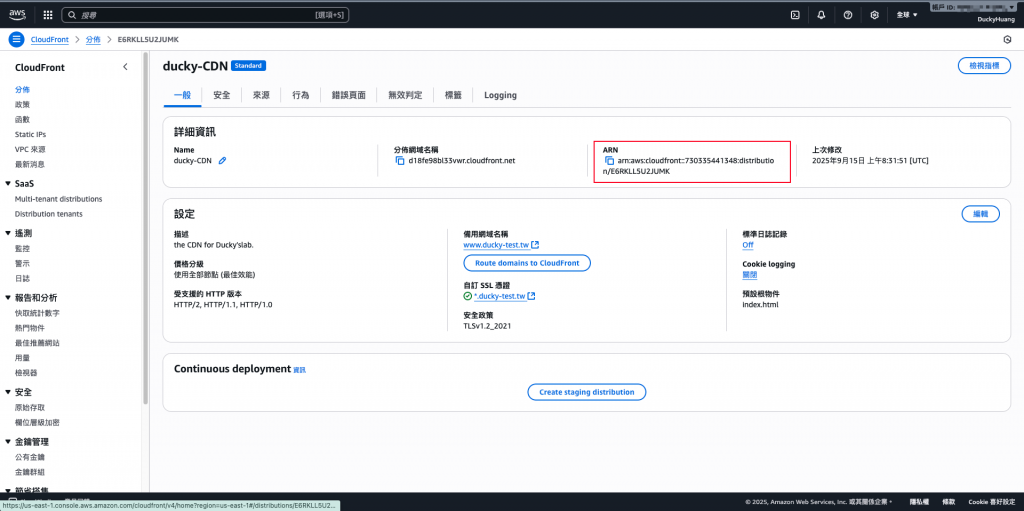Open Continuous deployment 資訊 link
Screen dimensions: 1024x511
[299, 370]
